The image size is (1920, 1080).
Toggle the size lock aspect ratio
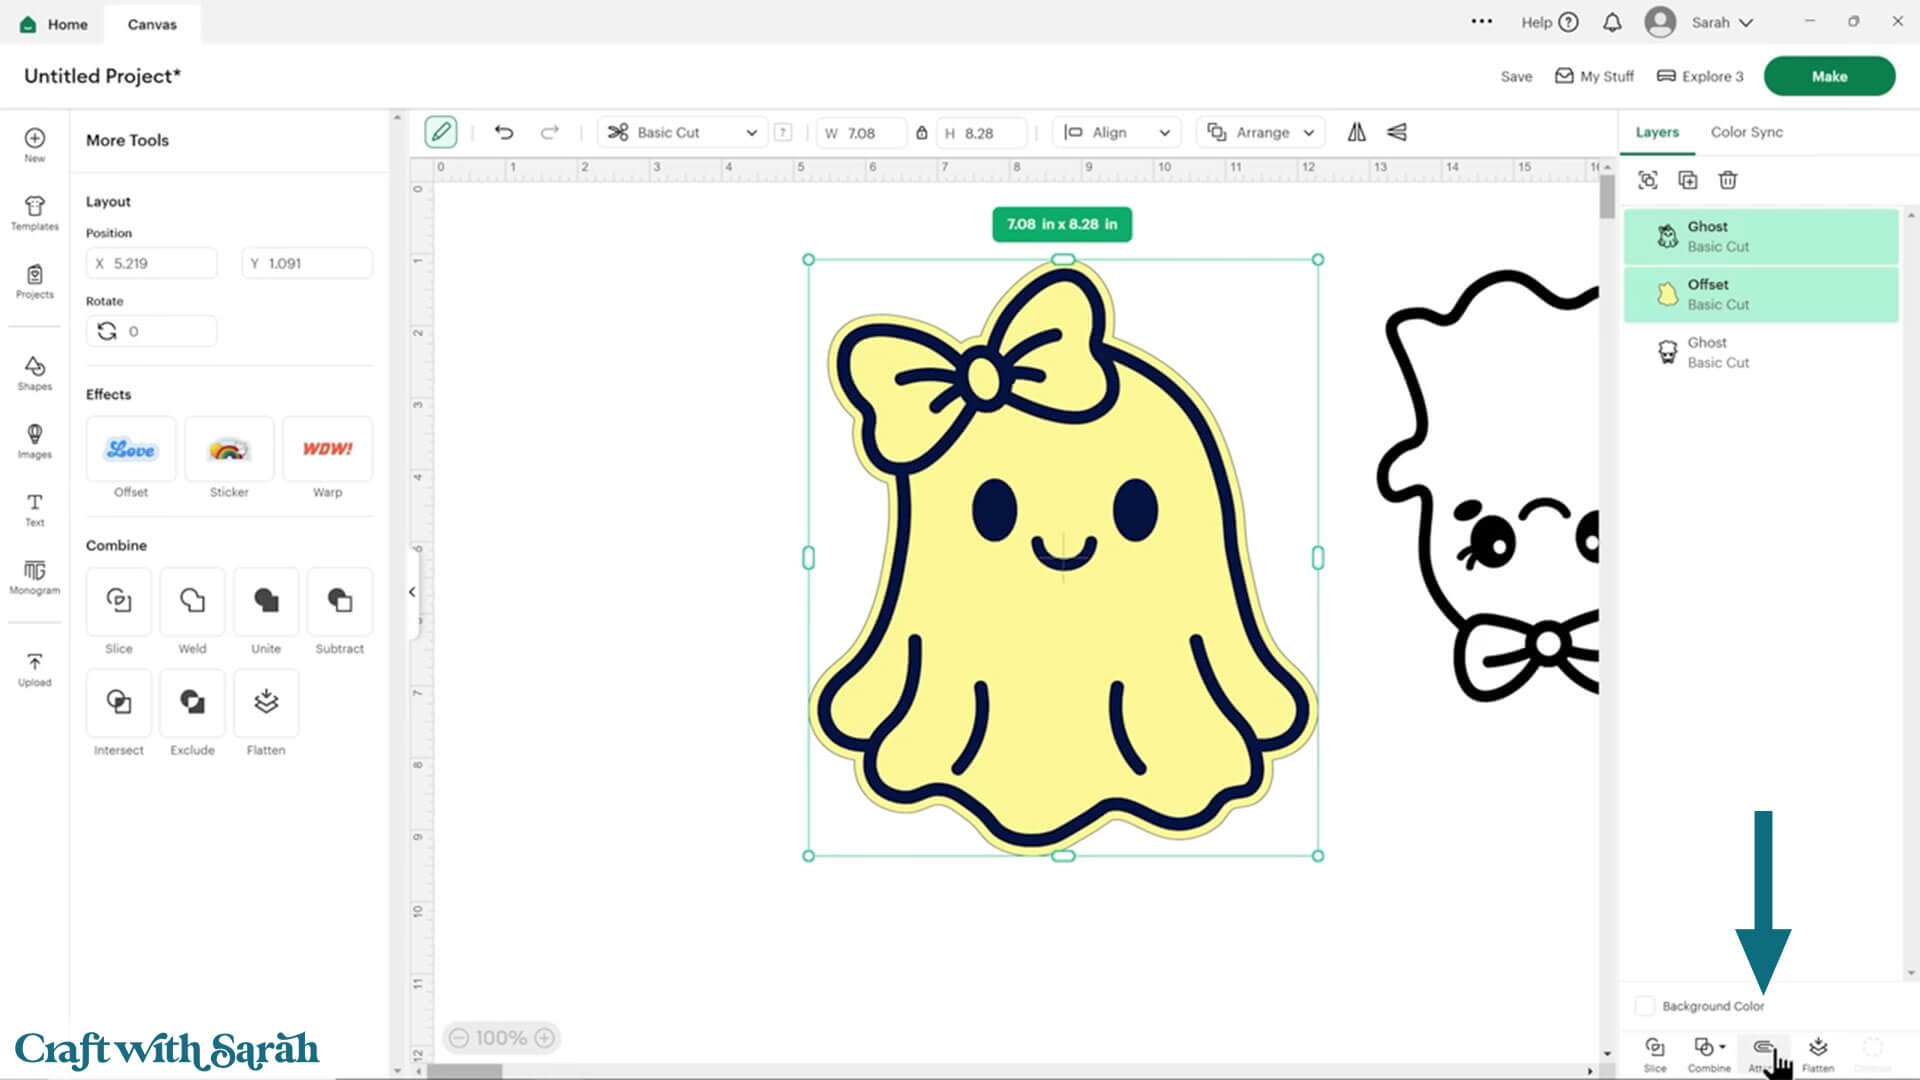(x=921, y=132)
